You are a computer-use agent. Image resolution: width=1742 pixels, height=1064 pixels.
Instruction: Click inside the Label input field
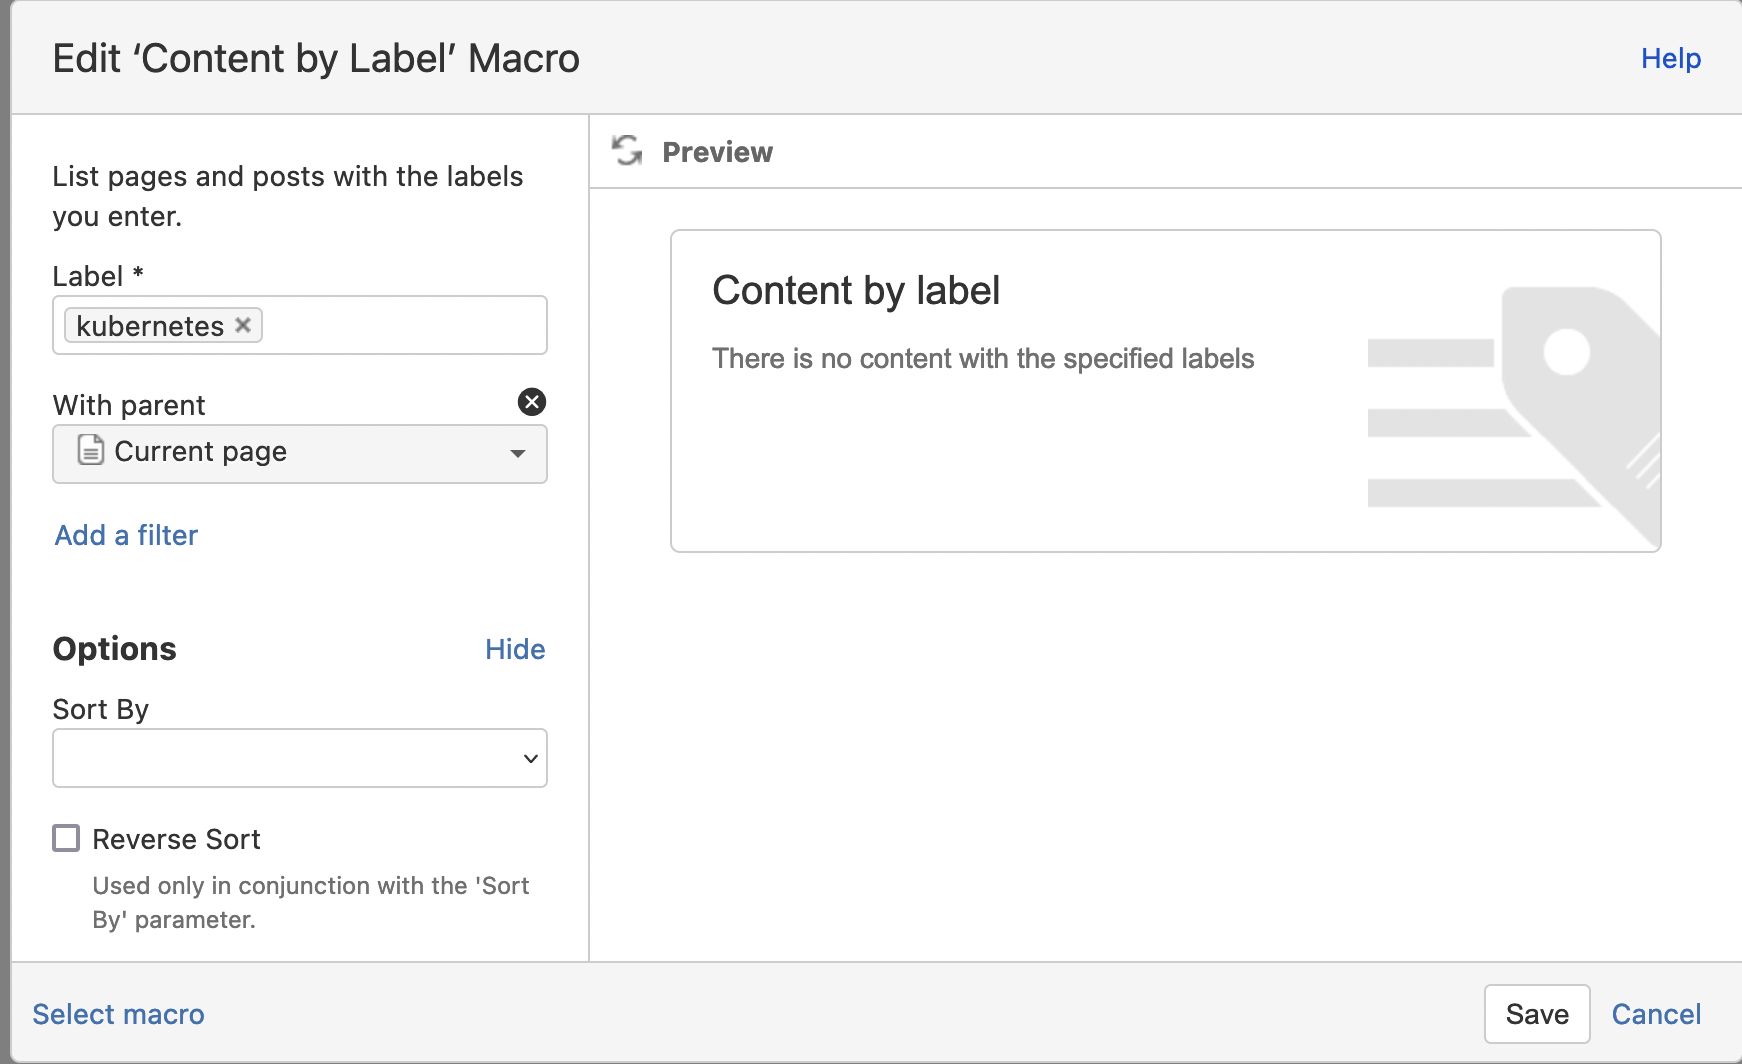click(400, 325)
